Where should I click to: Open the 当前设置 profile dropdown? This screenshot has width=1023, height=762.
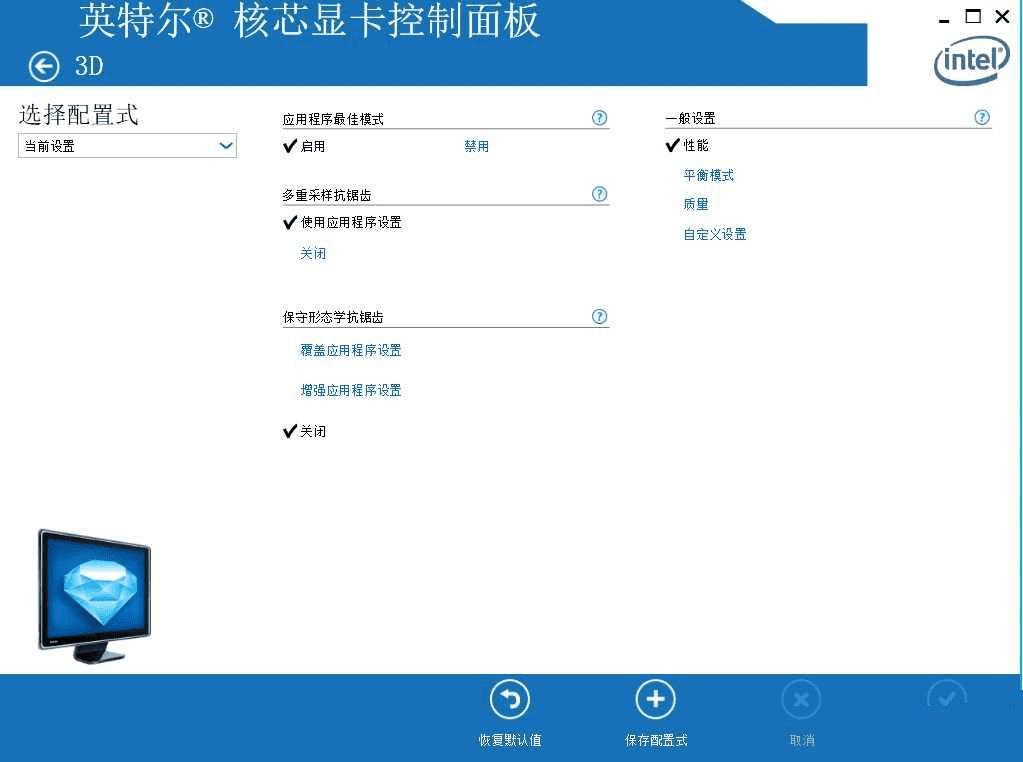tap(127, 145)
